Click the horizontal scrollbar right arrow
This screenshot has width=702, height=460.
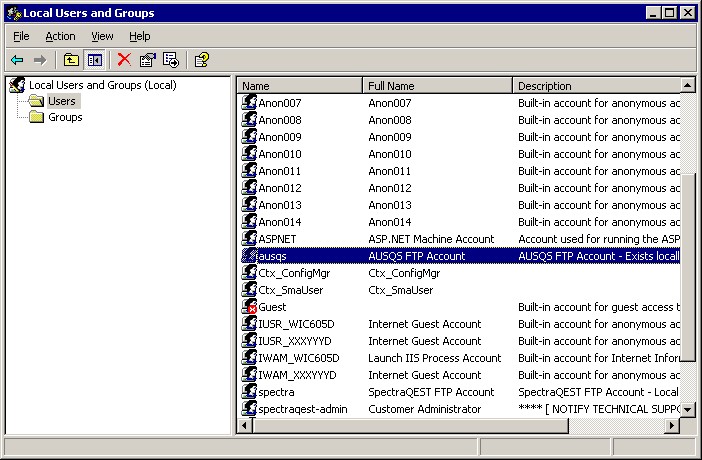click(x=672, y=426)
